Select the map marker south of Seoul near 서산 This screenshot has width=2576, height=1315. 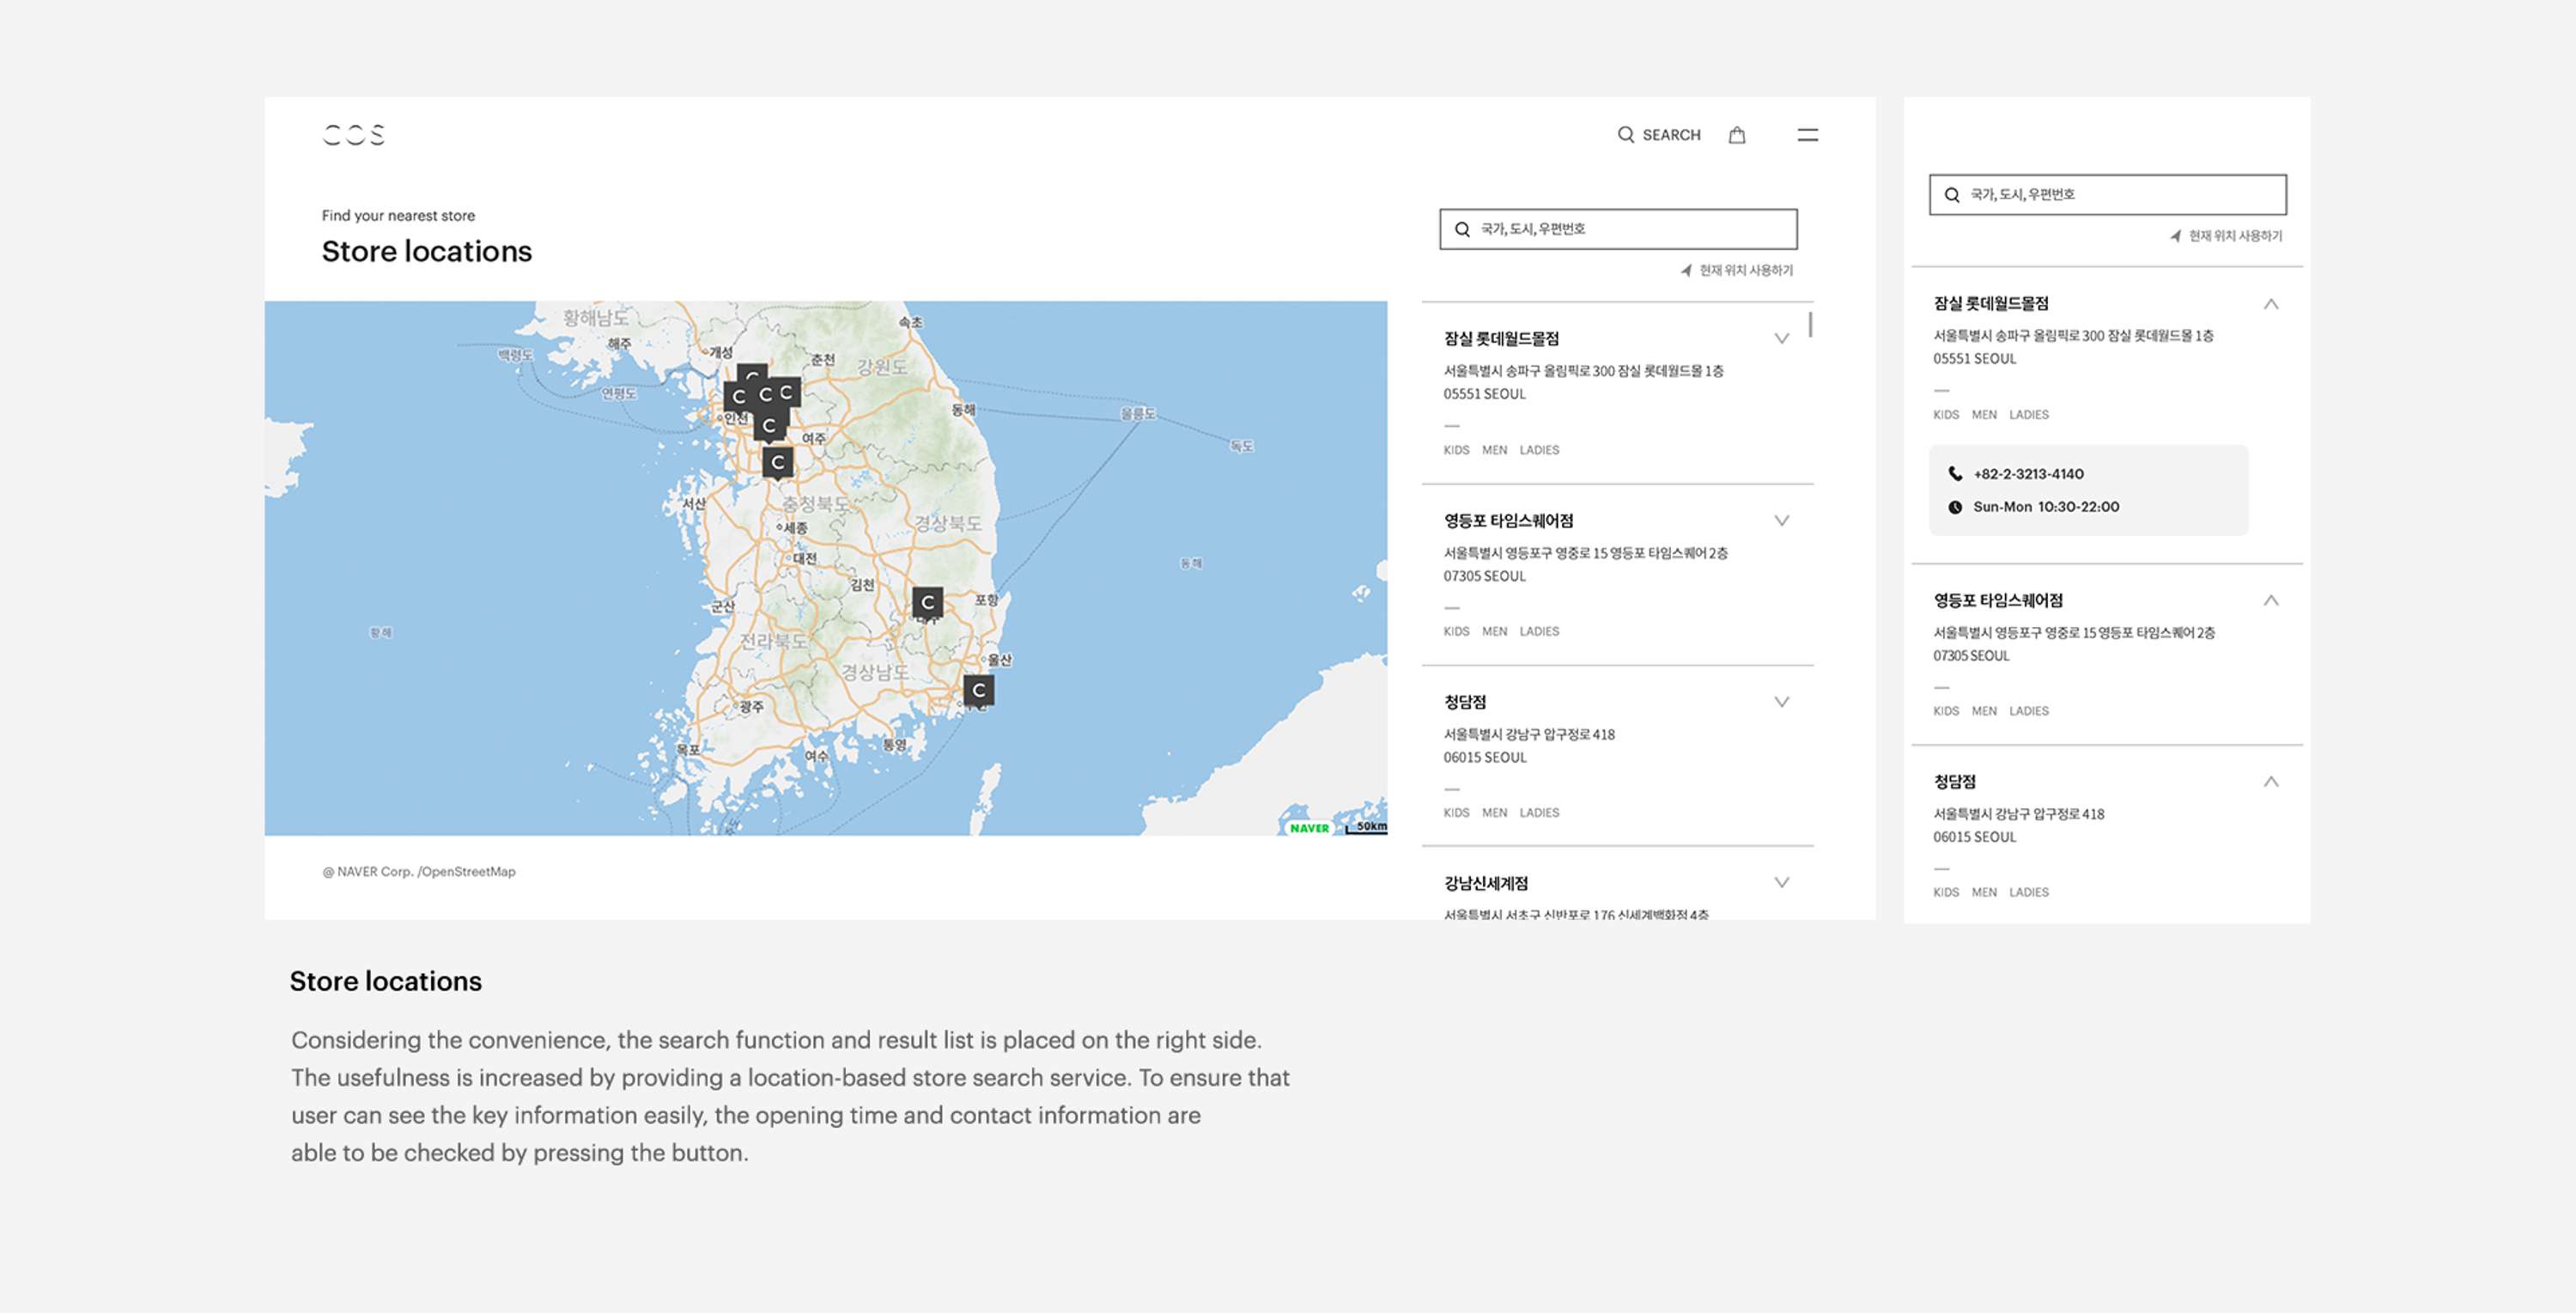(777, 463)
